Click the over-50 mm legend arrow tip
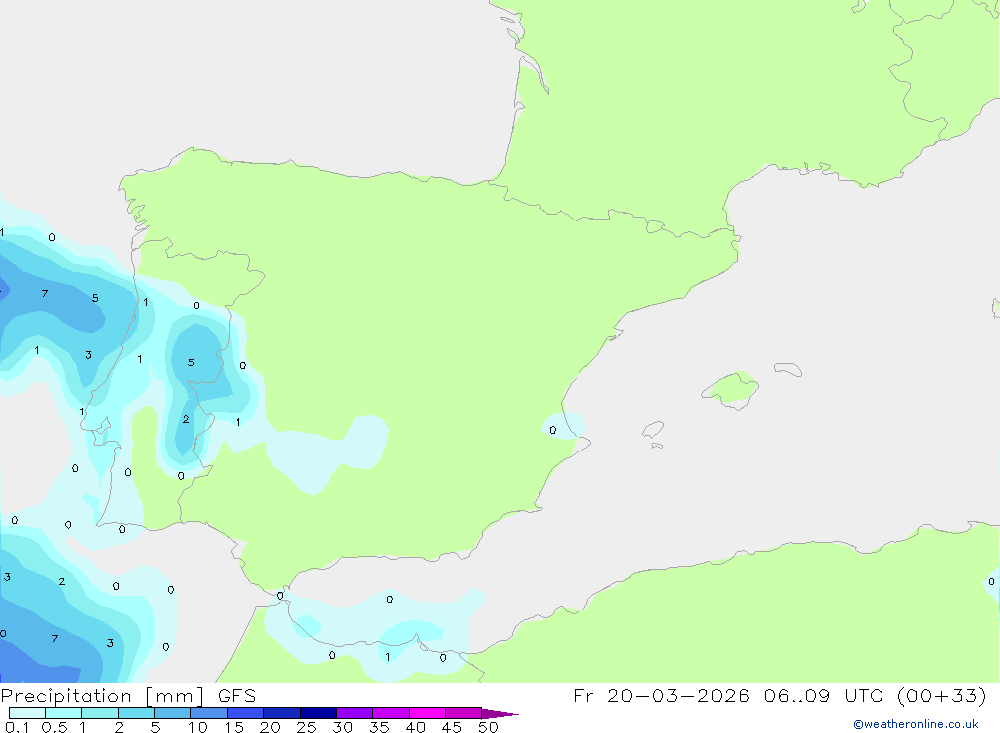The width and height of the screenshot is (1000, 733). (500, 713)
